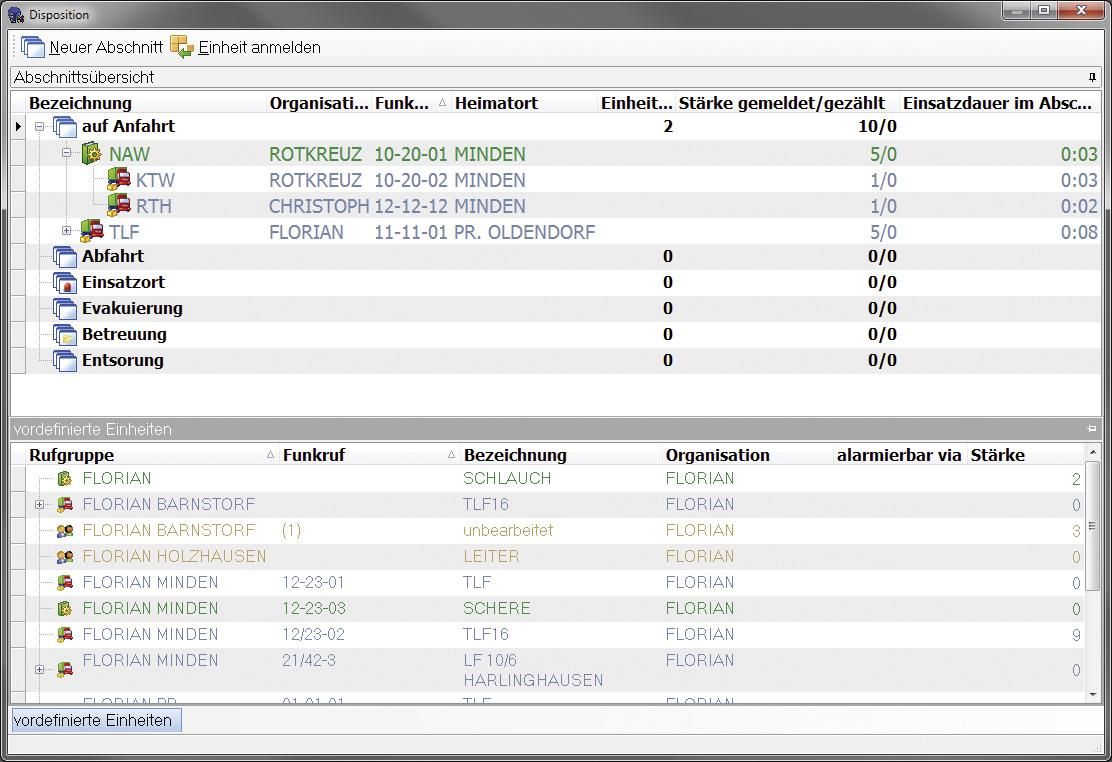Expand the FLORIAN BARNSTORF TLF16 row
1112x762 pixels.
click(x=40, y=504)
